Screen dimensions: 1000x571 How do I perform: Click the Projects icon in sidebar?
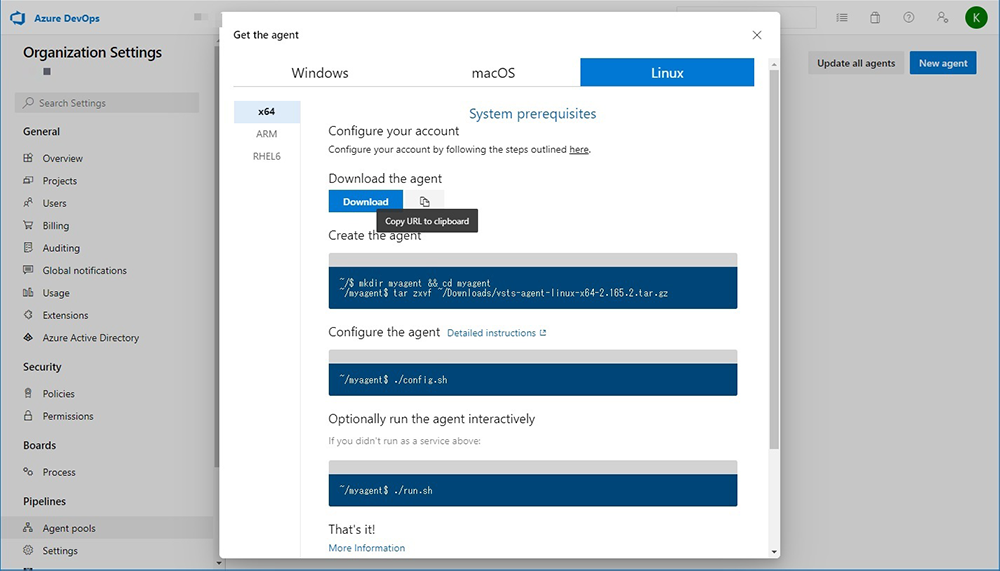pyautogui.click(x=28, y=180)
